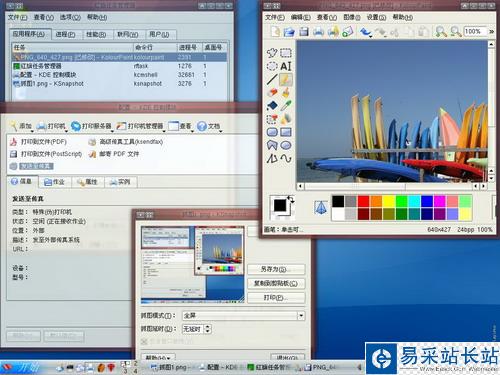The image size is (500, 375).
Task: Open the 抓图1.png taskbar entry
Action: pos(171,367)
